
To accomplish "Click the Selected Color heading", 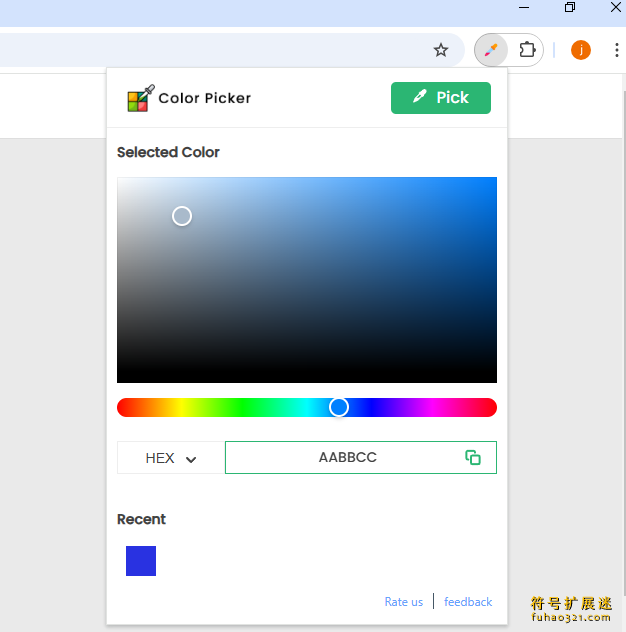I will point(168,152).
